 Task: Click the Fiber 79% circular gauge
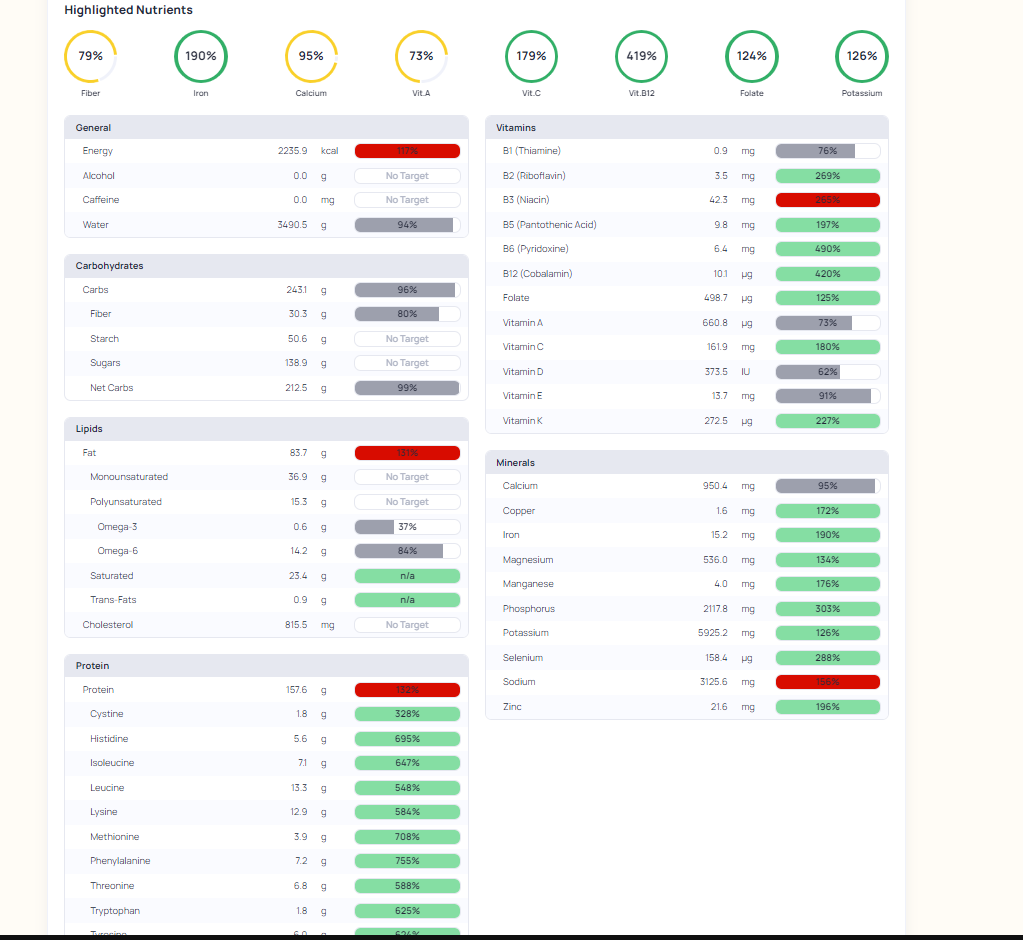[91, 56]
